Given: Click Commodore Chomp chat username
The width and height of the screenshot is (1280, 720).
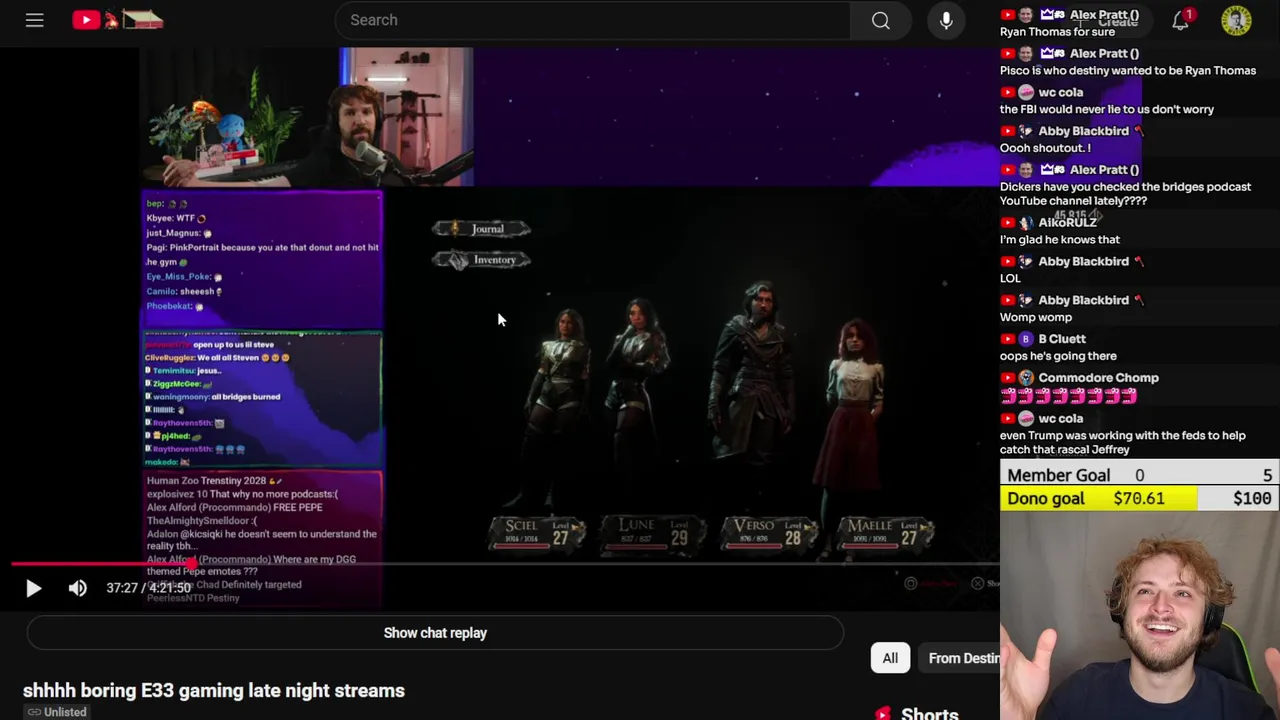Looking at the screenshot, I should pyautogui.click(x=1098, y=378).
